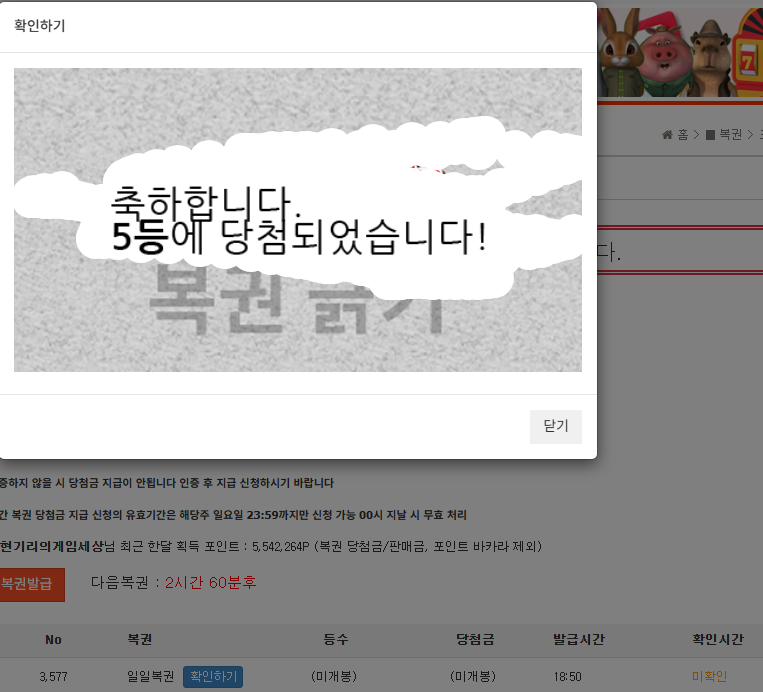Open the 홈 breadcrumb link
Screen dimensions: 763x692
click(x=683, y=135)
